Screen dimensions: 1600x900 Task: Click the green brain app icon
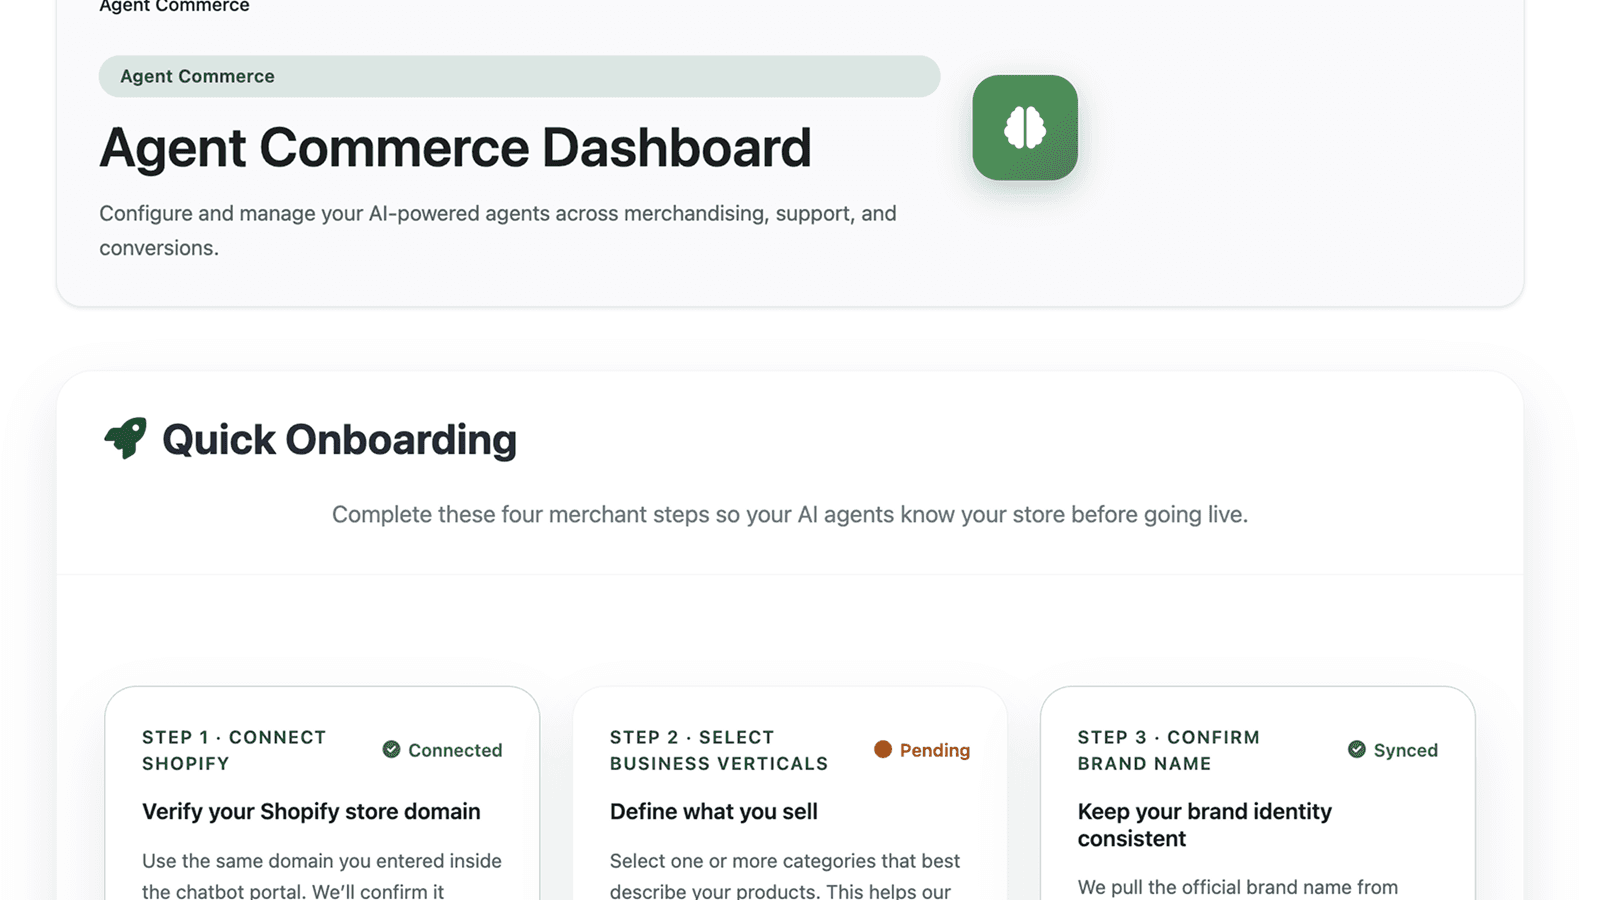point(1024,128)
